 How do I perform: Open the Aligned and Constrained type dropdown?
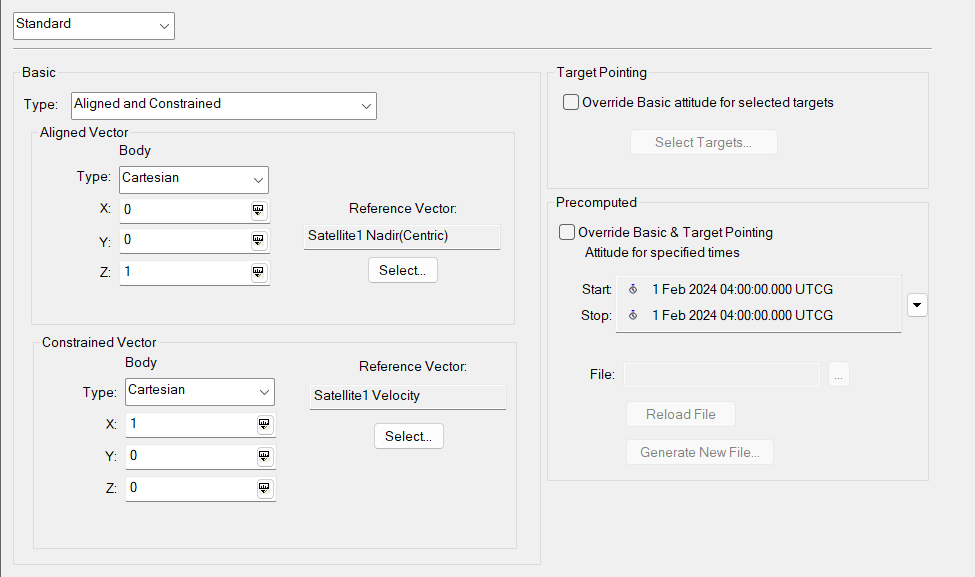pyautogui.click(x=223, y=105)
